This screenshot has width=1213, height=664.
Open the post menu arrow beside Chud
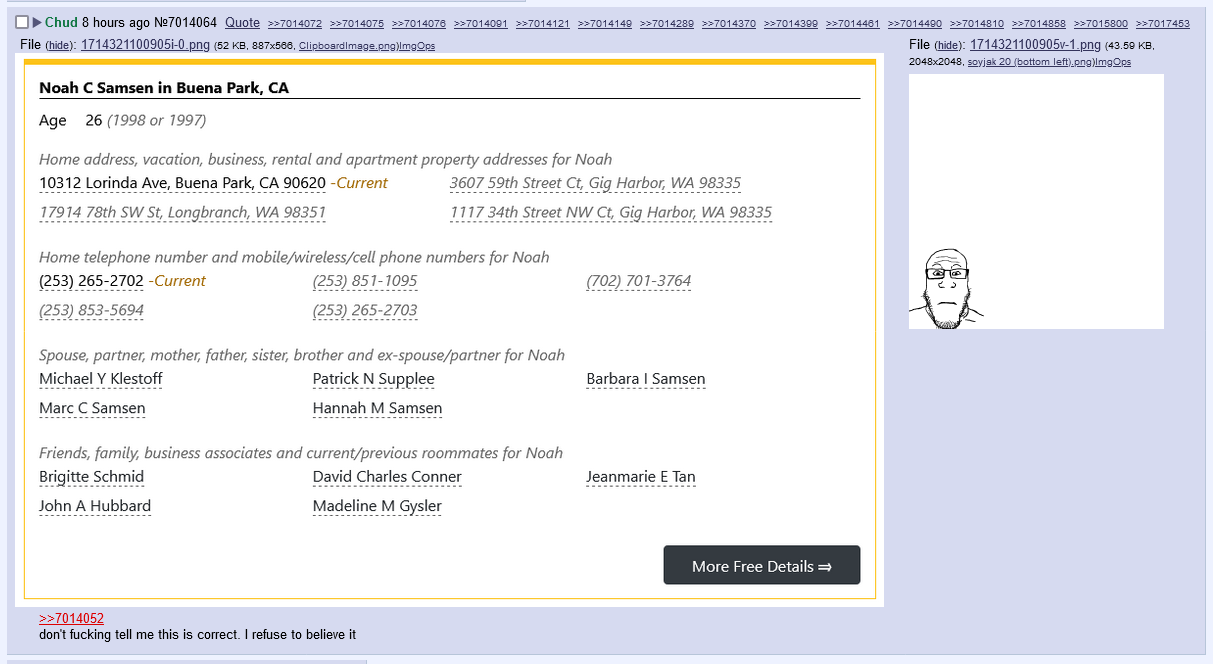pos(37,22)
